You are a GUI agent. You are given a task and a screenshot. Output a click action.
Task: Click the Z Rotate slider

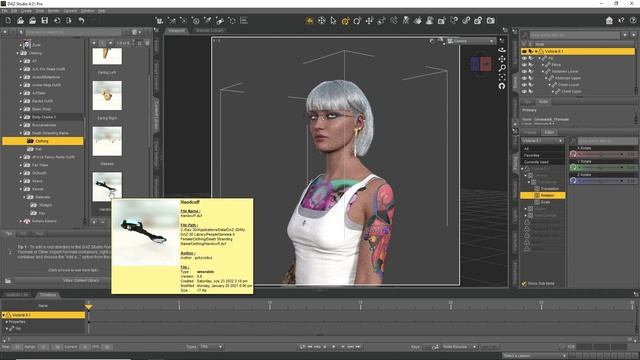click(x=600, y=180)
